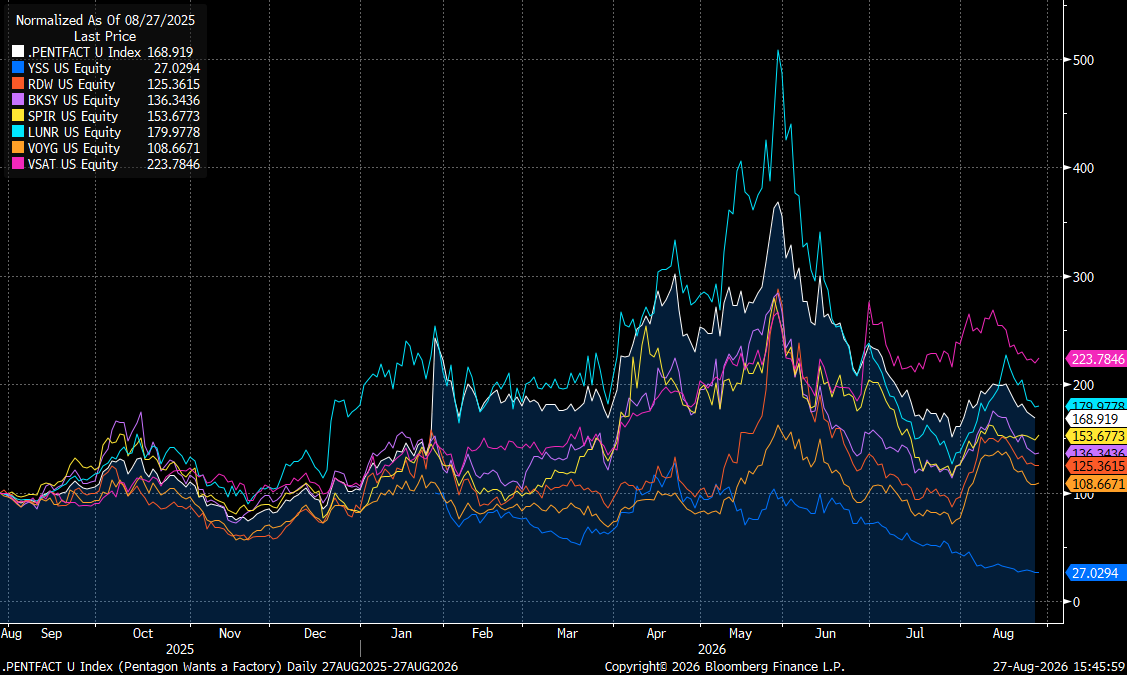Click the 2025 year label on x-axis
Image resolution: width=1127 pixels, height=675 pixels.
(x=180, y=649)
